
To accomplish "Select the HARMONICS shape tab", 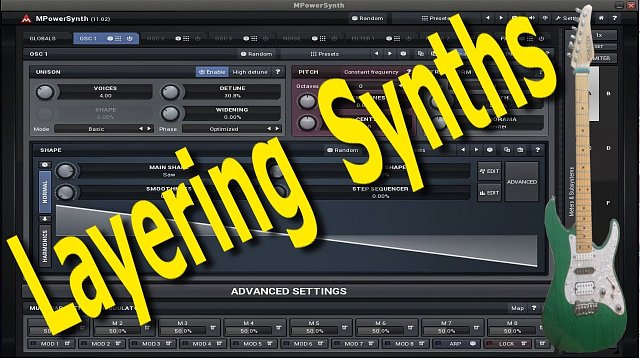I will point(45,246).
